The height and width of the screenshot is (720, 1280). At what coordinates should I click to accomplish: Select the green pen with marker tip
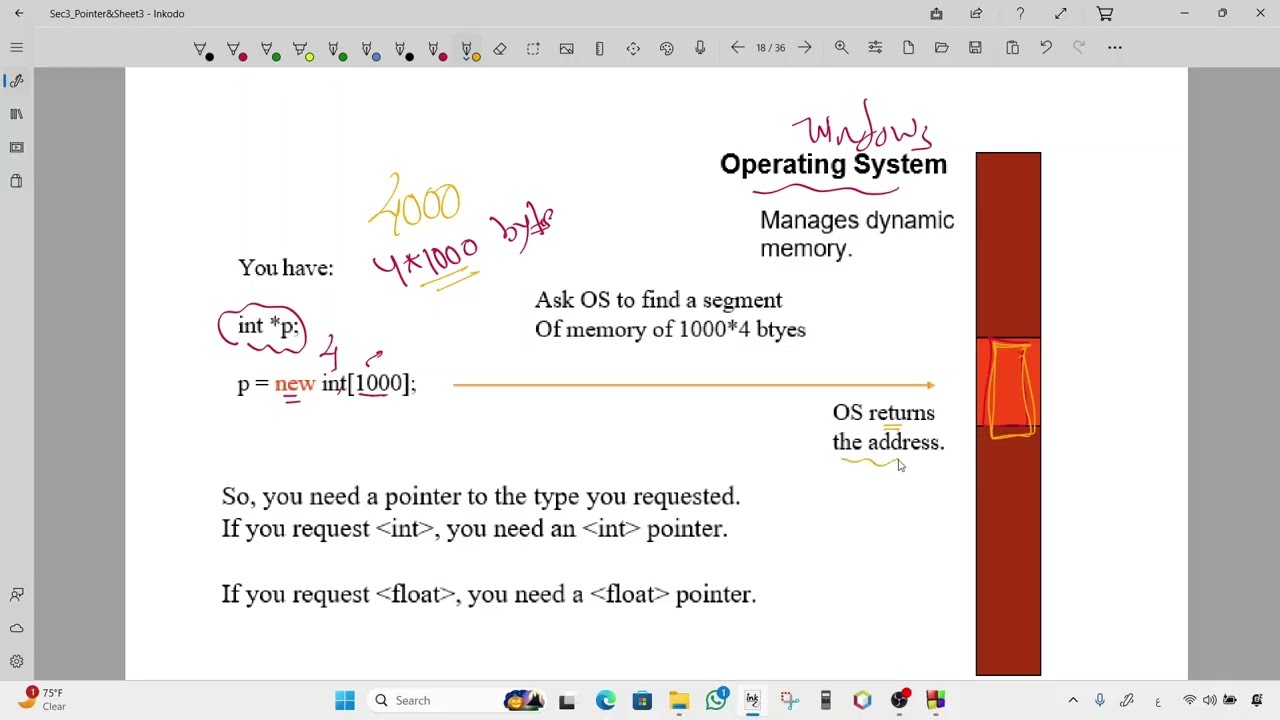[x=270, y=48]
